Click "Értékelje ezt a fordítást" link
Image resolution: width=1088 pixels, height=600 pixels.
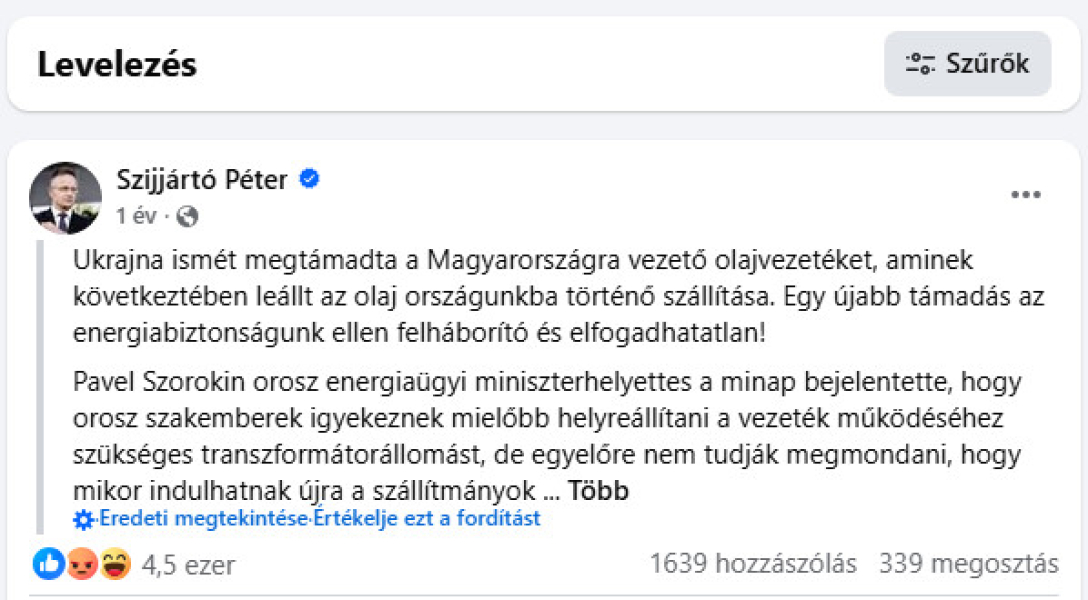tap(428, 519)
